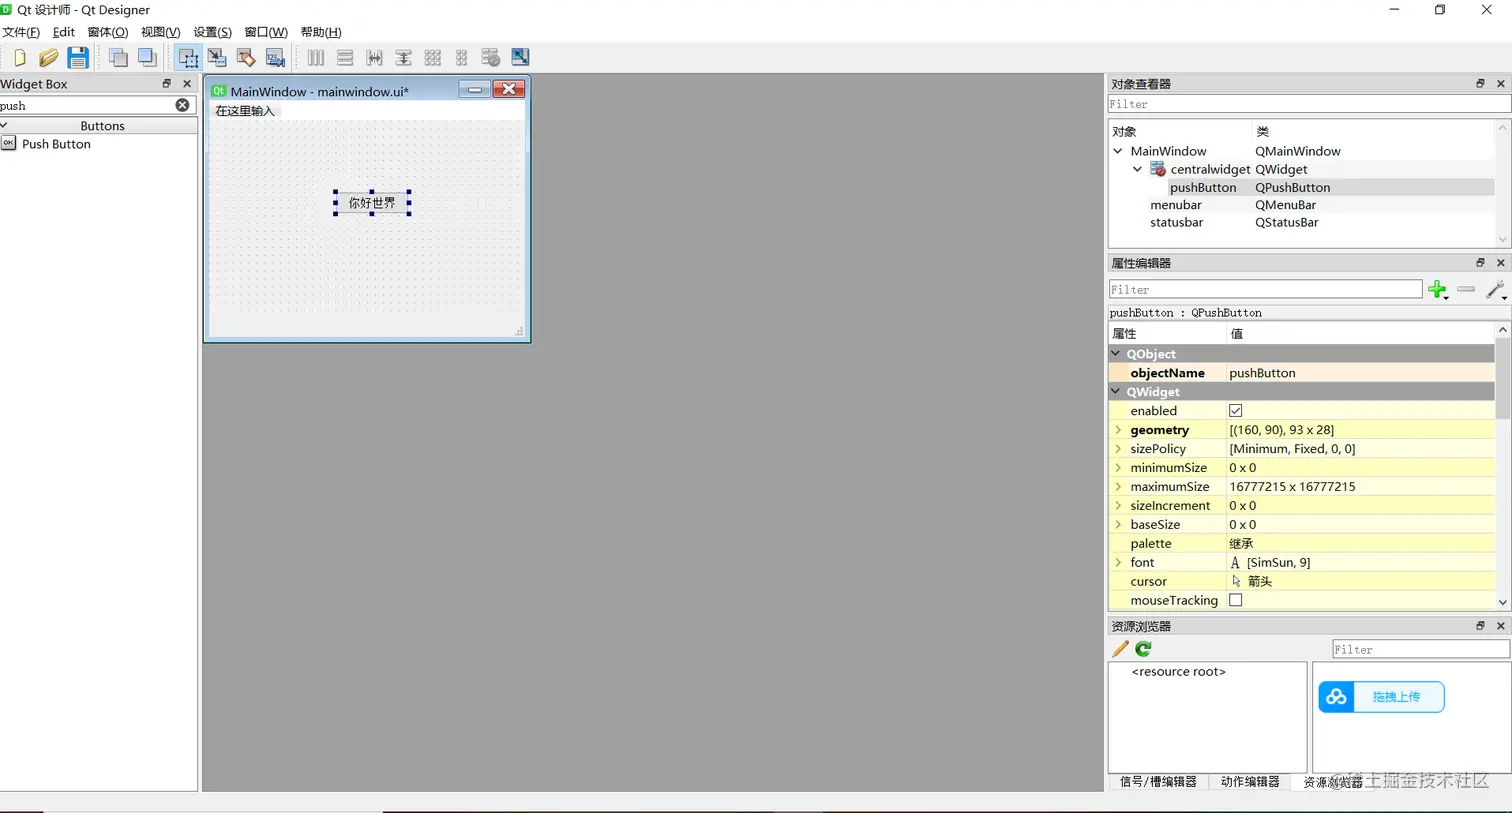Remove dynamic property with minus icon
The image size is (1512, 813).
(x=1466, y=290)
